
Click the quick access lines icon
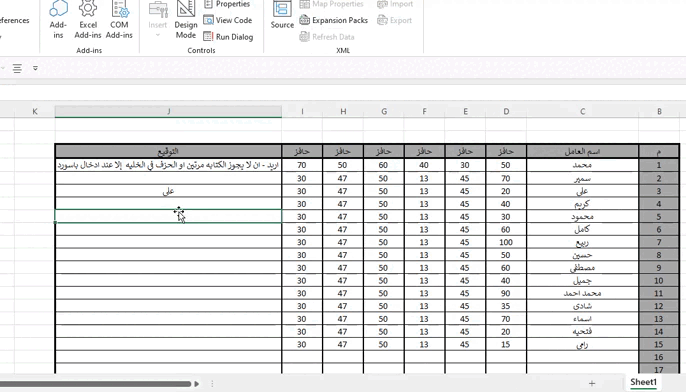click(17, 69)
